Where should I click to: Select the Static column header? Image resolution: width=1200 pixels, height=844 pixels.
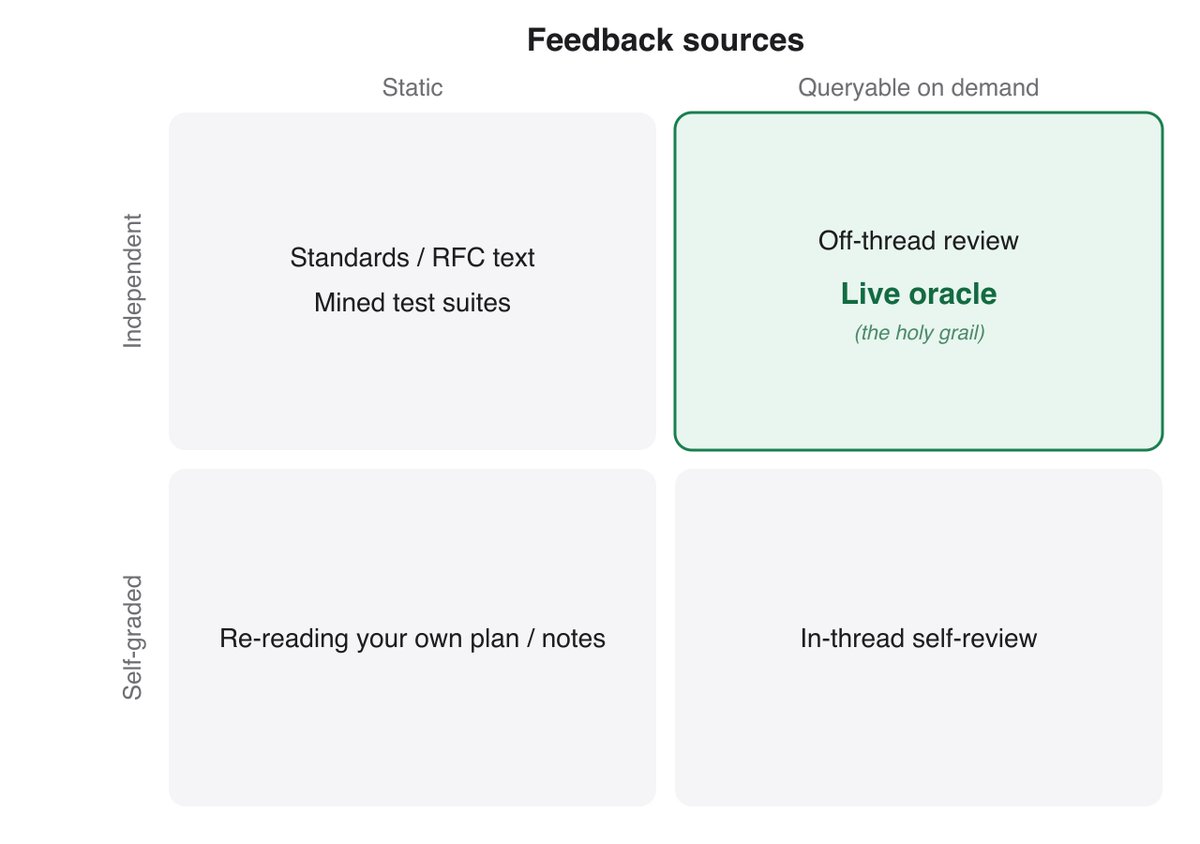[412, 87]
